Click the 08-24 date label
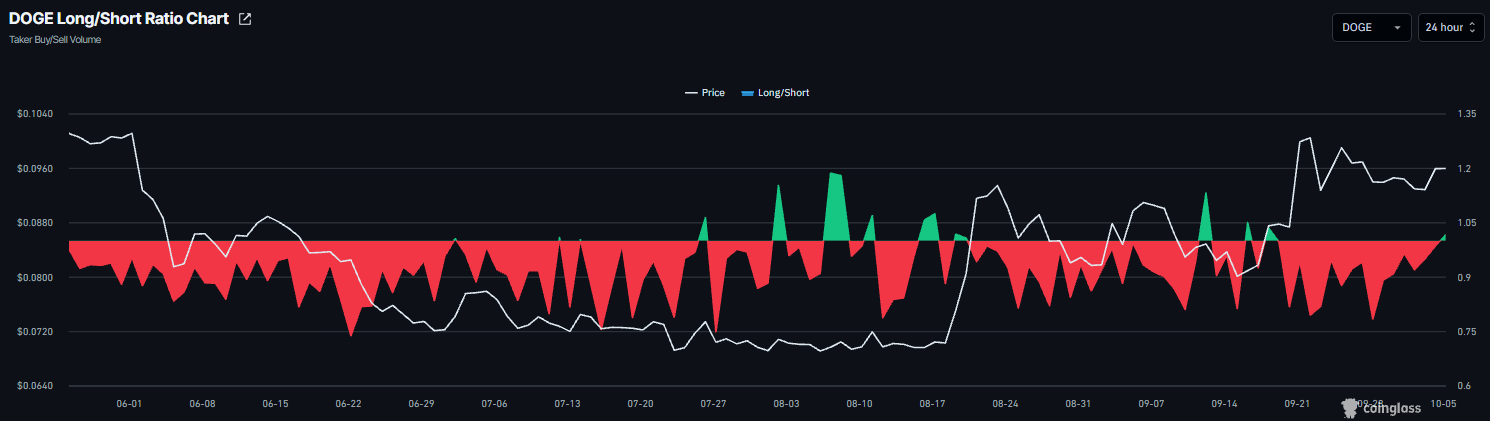This screenshot has width=1490, height=421. point(1006,404)
